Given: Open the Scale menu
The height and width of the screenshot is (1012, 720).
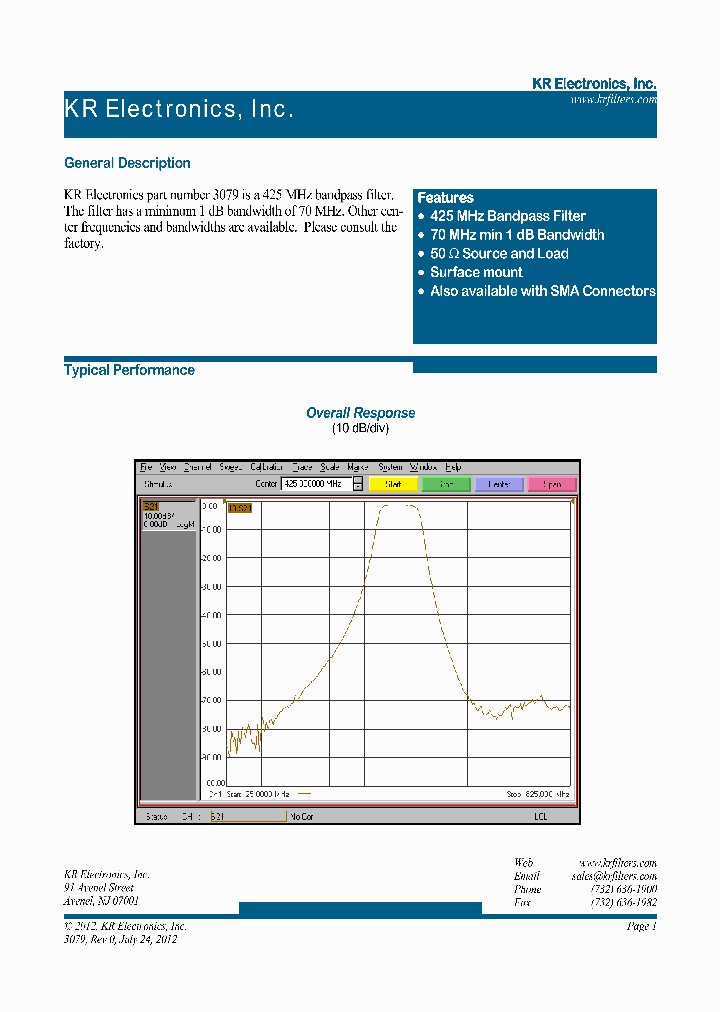Looking at the screenshot, I should click(330, 467).
